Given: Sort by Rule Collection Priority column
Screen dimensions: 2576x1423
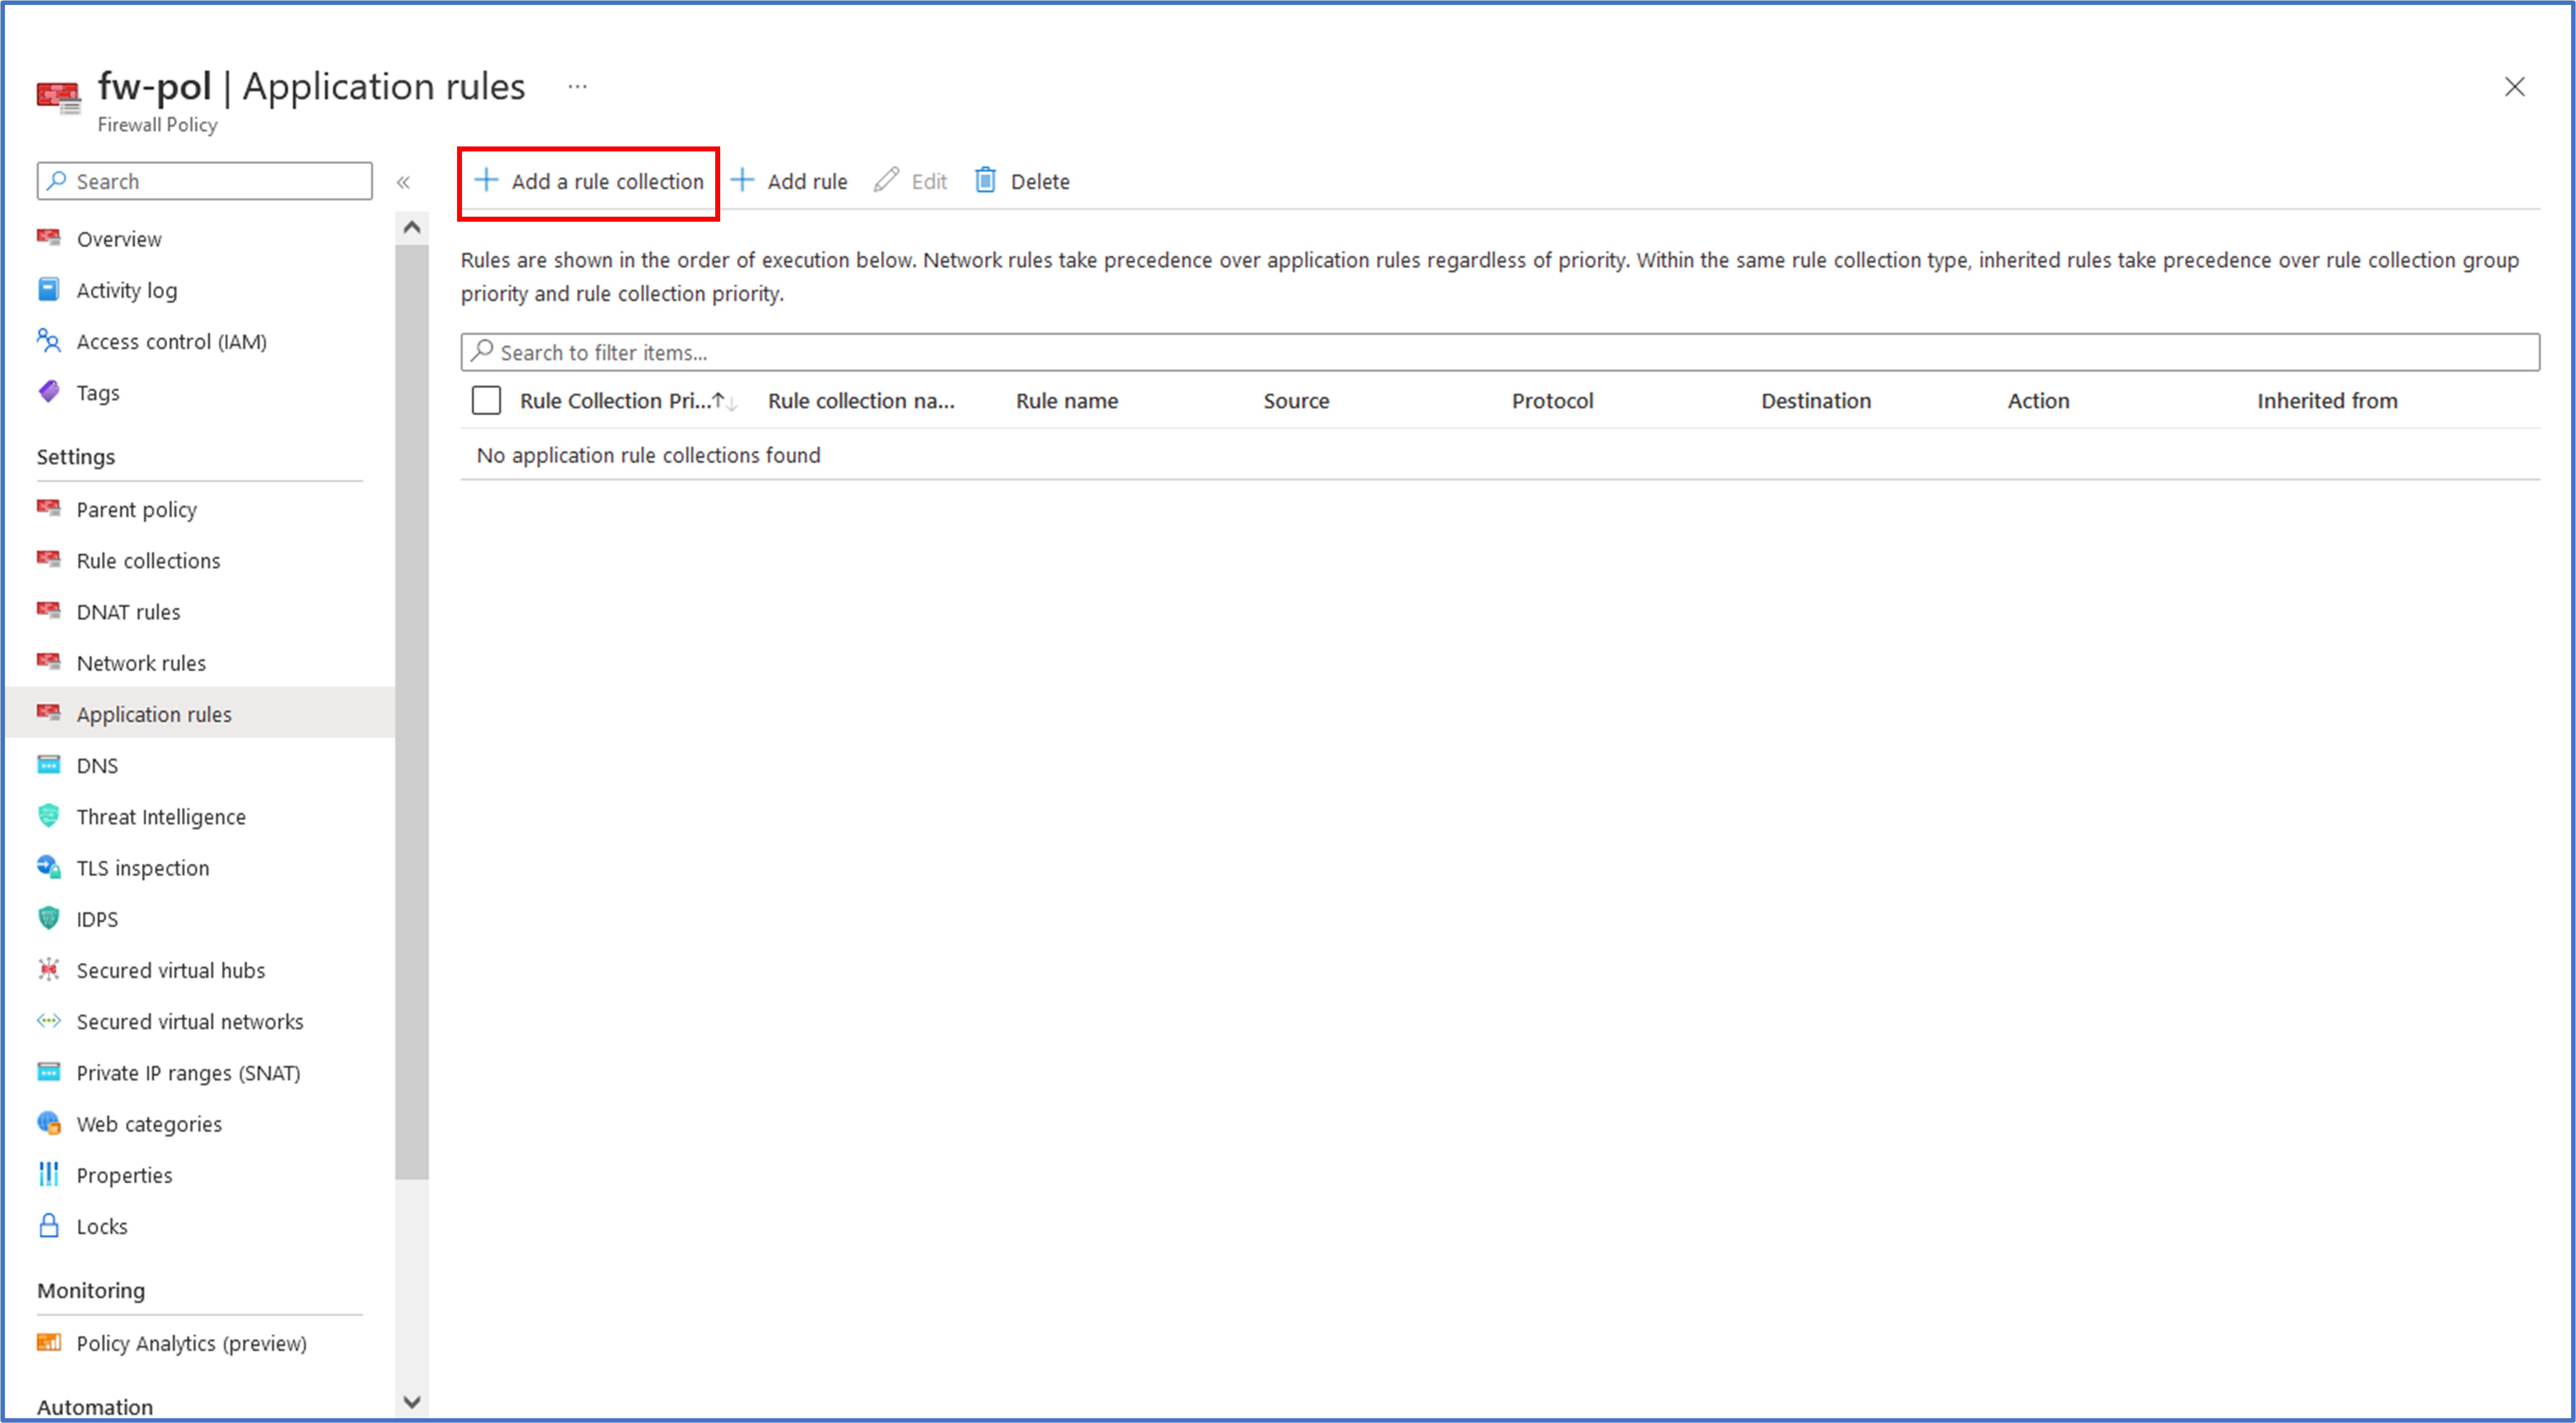Looking at the screenshot, I should pos(620,400).
